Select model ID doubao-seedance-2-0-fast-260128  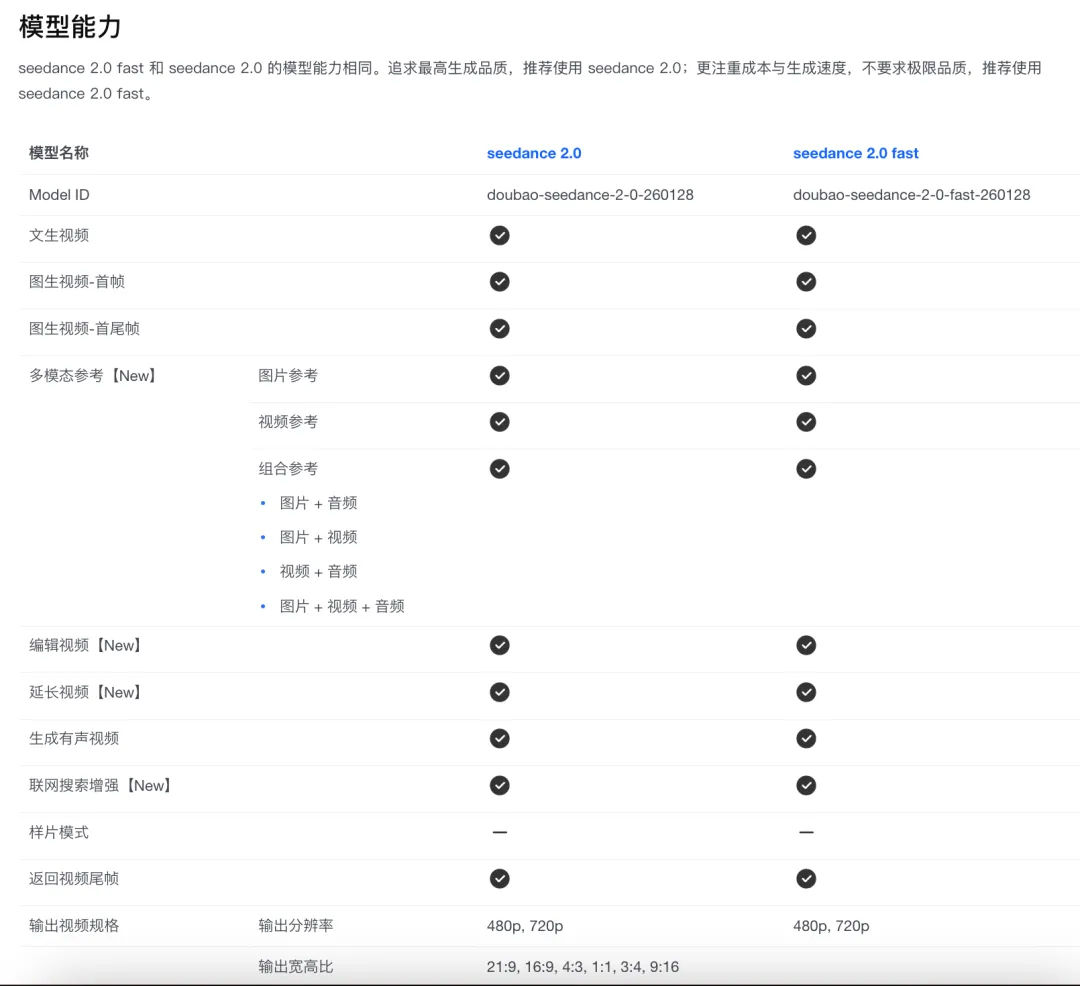point(911,195)
